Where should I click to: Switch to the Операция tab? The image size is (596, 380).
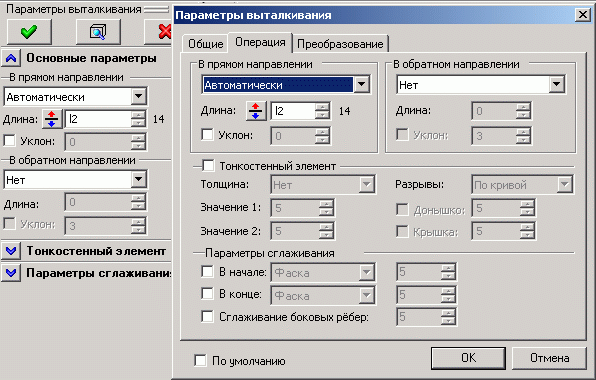point(260,42)
